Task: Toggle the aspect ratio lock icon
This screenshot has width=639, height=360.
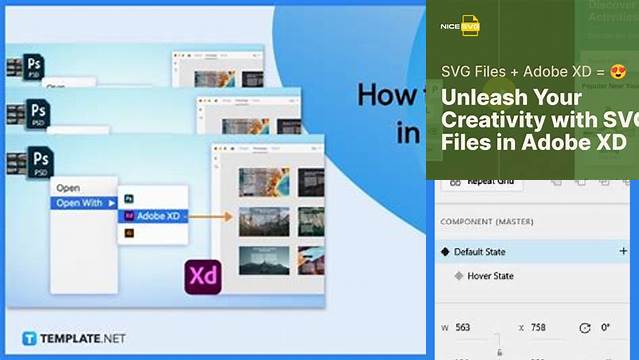Action: (x=499, y=352)
